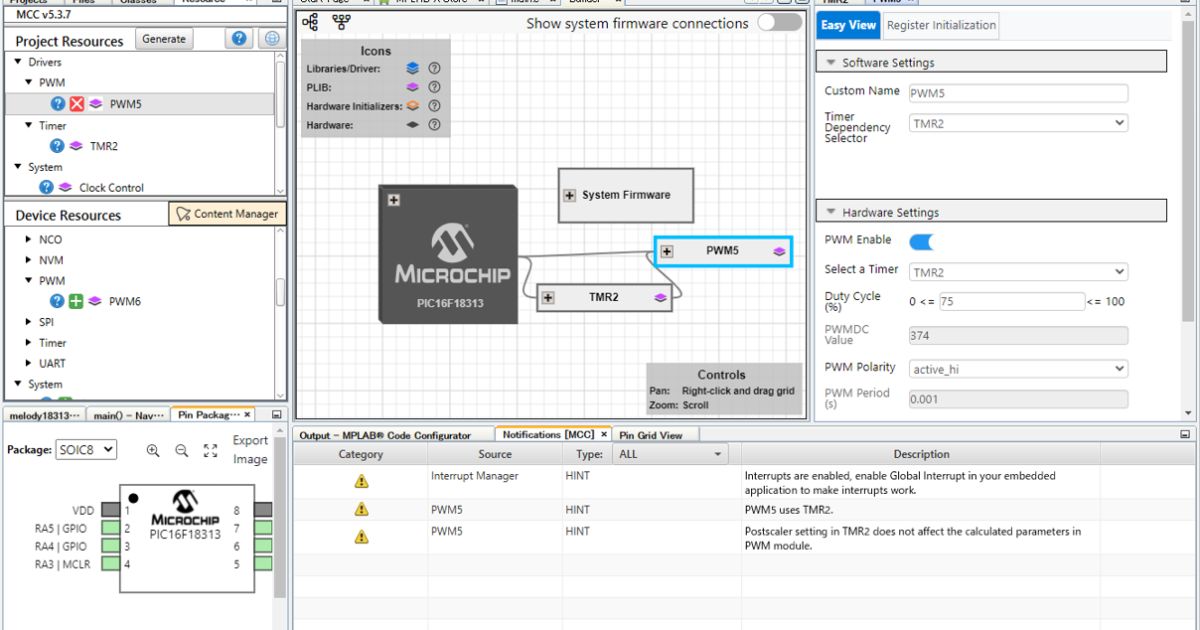
Task: Add PWM6 using the green plus icon
Action: [76, 301]
